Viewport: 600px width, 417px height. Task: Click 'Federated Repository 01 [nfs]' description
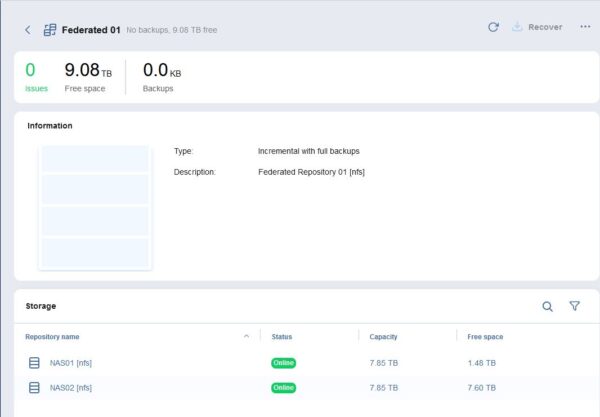point(311,172)
